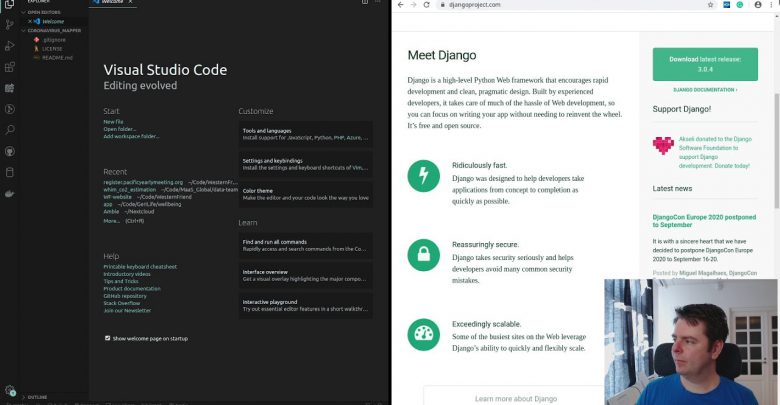This screenshot has height=405, width=780.
Task: Bookmark this page with the star icon
Action: tap(710, 4)
